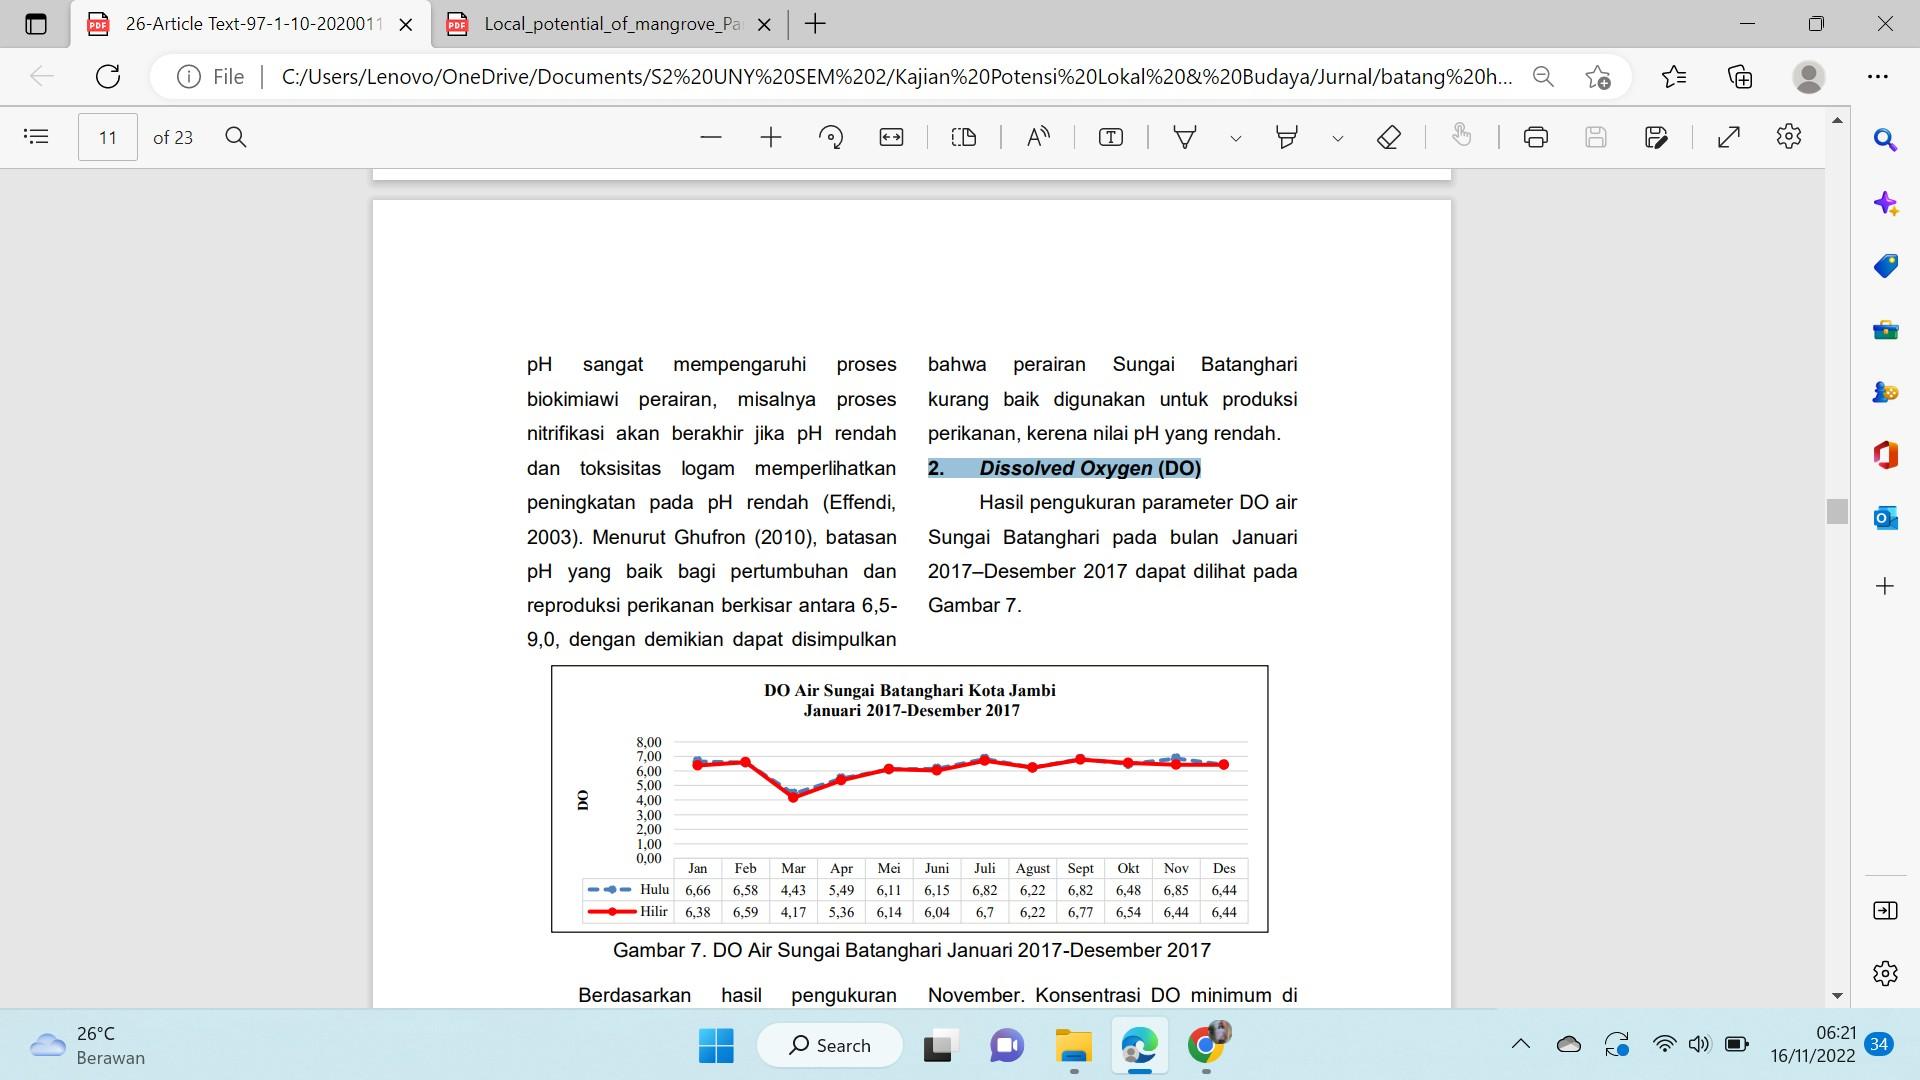Open sidebar Search
Image resolution: width=1920 pixels, height=1080 pixels.
[x=1885, y=140]
